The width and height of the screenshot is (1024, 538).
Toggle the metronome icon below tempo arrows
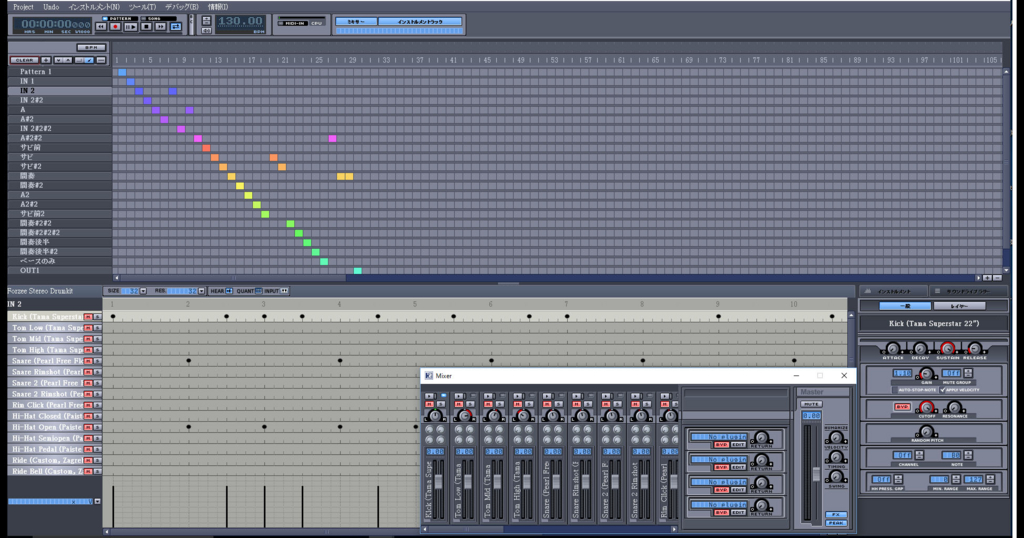tap(206, 31)
